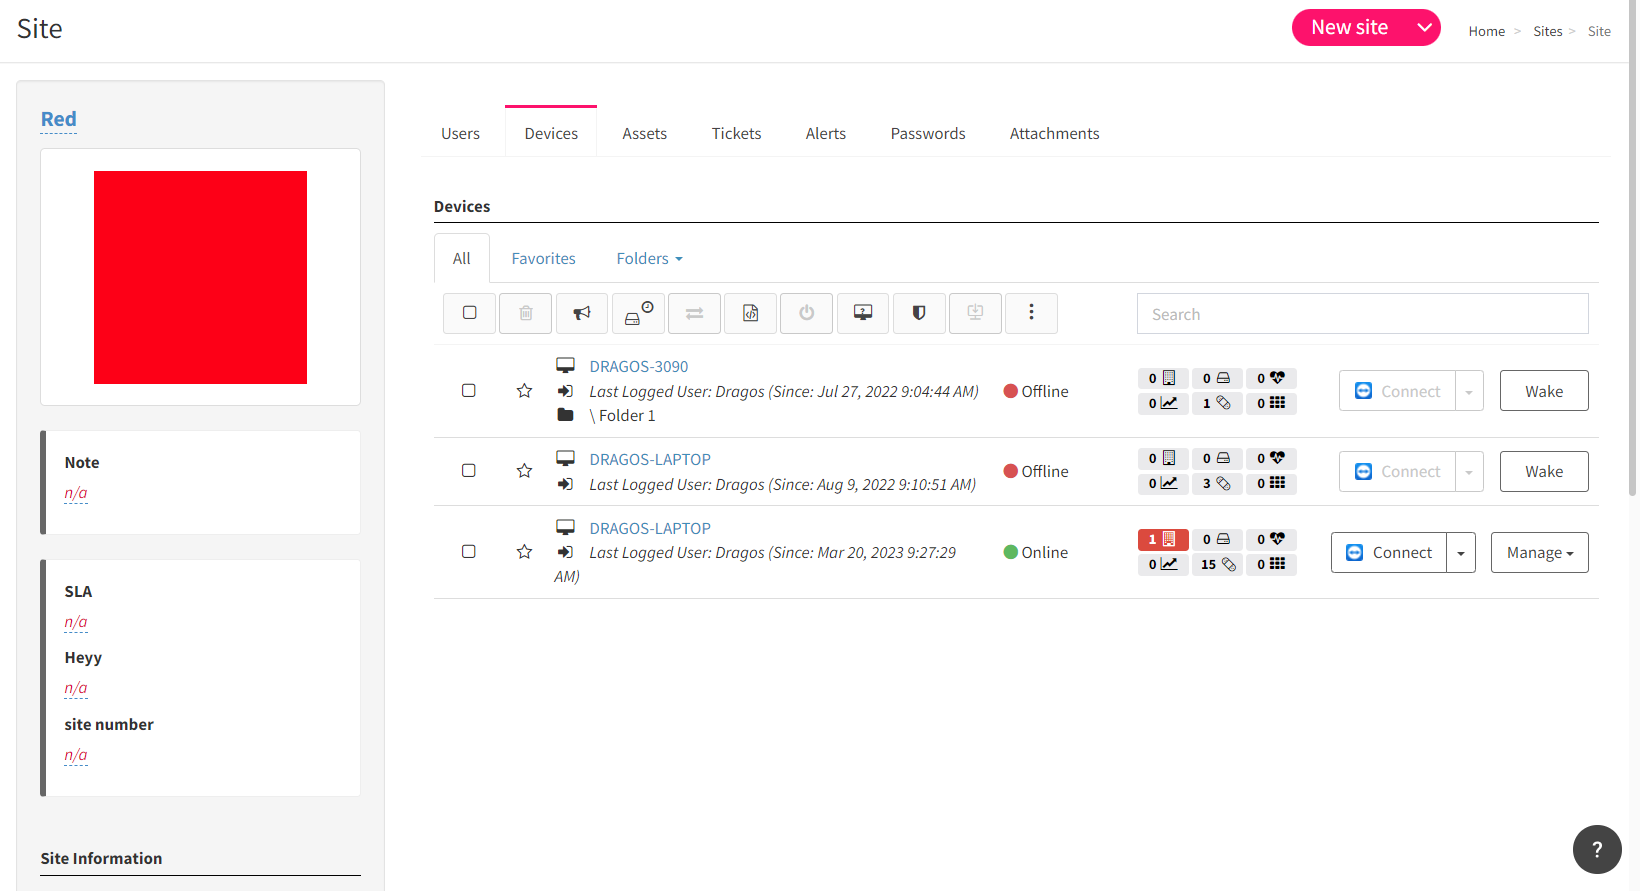
Task: Click the devices Search field
Action: 1362,314
